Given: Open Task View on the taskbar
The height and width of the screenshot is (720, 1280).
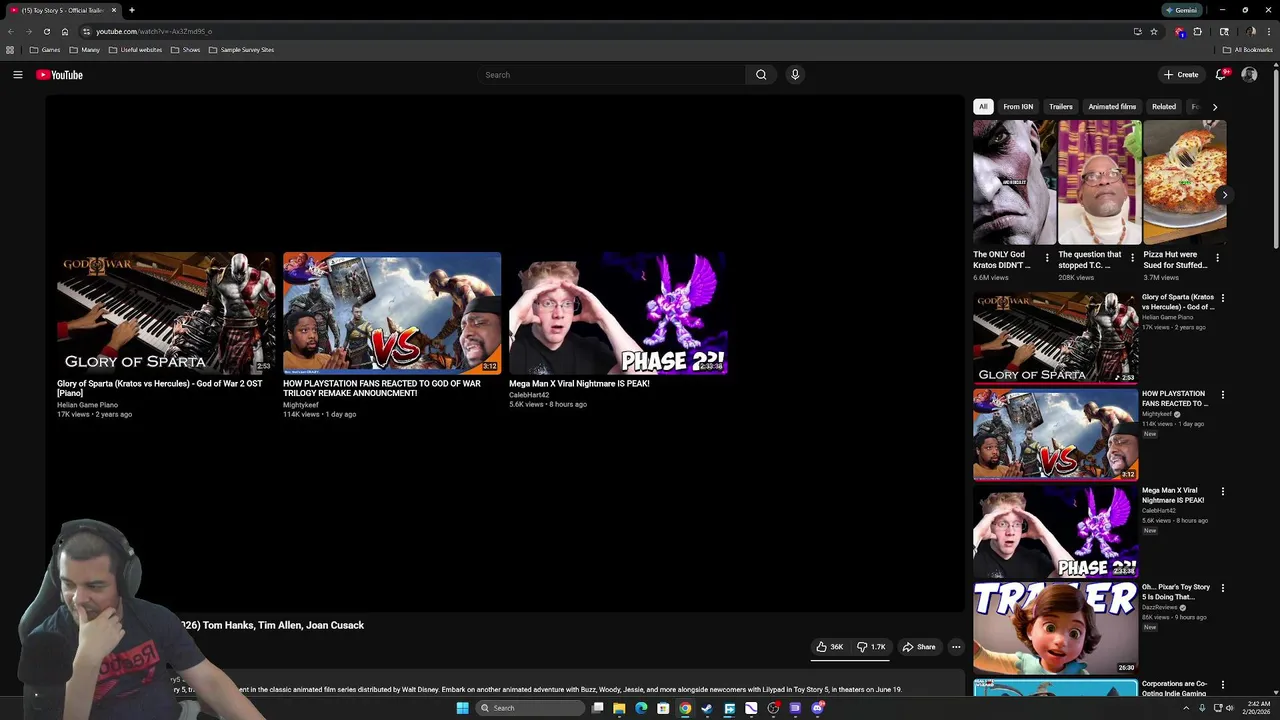Looking at the screenshot, I should 597,708.
